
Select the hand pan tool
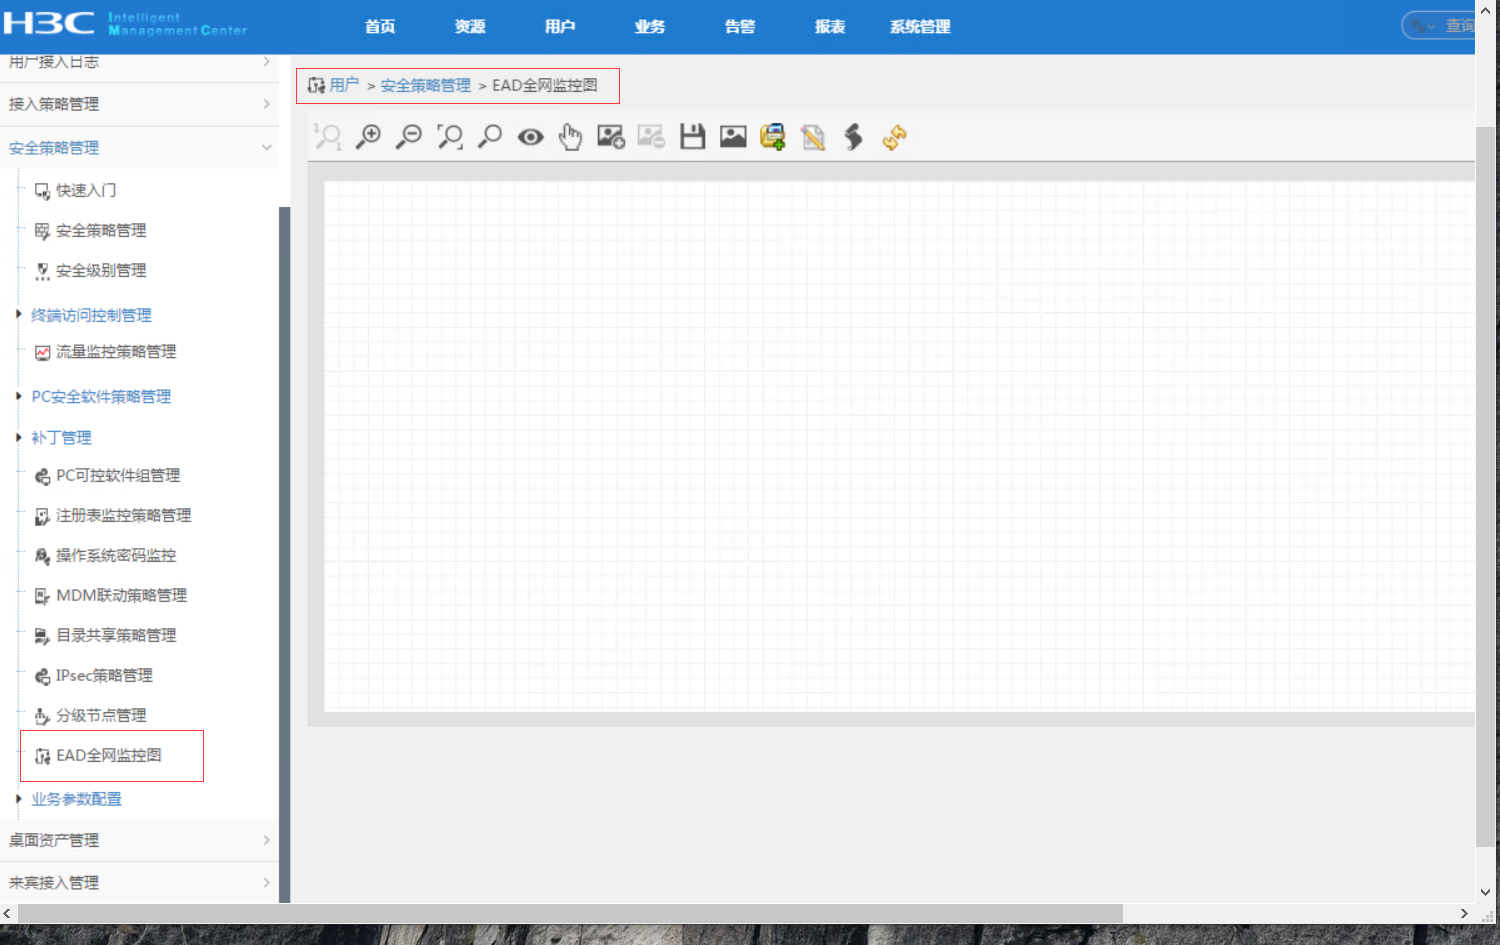coord(570,137)
